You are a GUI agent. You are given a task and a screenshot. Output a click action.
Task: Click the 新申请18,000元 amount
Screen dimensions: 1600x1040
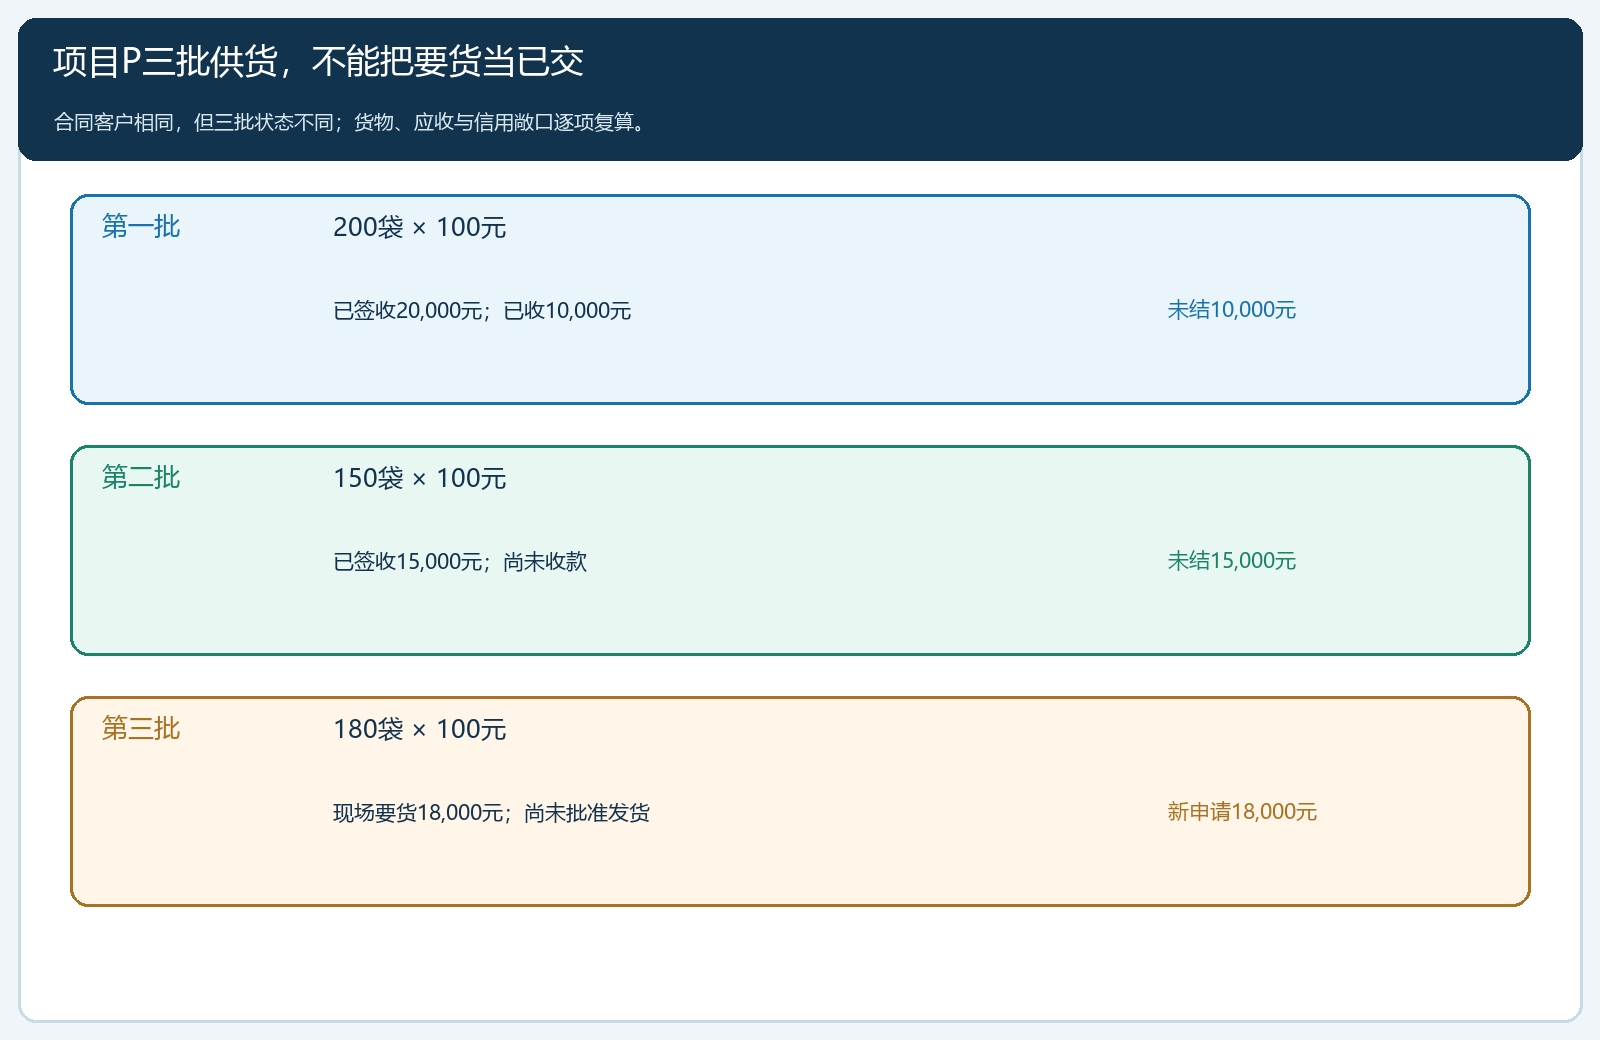(1242, 812)
